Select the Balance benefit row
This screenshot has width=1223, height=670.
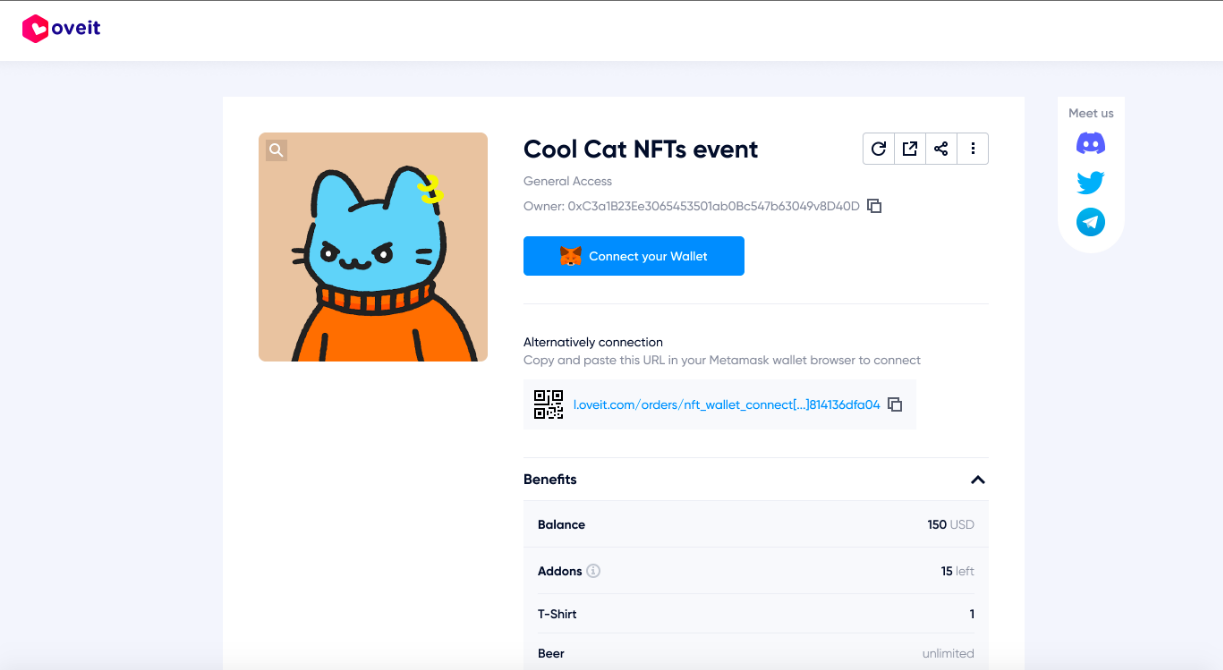click(x=755, y=525)
